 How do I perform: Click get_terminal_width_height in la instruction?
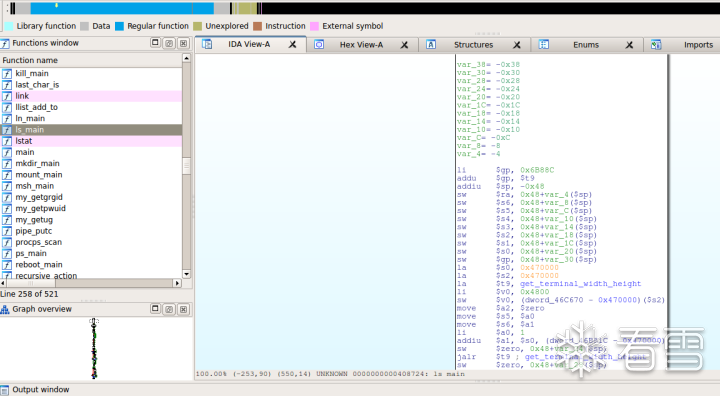coord(580,284)
